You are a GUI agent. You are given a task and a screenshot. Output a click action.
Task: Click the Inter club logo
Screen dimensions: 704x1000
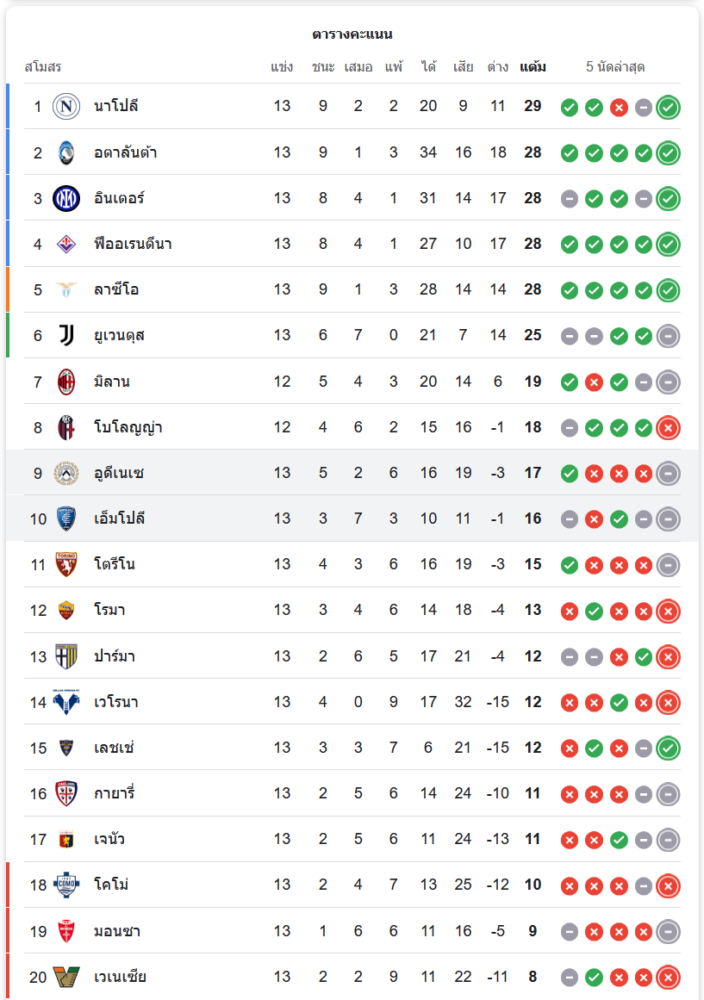pyautogui.click(x=66, y=198)
